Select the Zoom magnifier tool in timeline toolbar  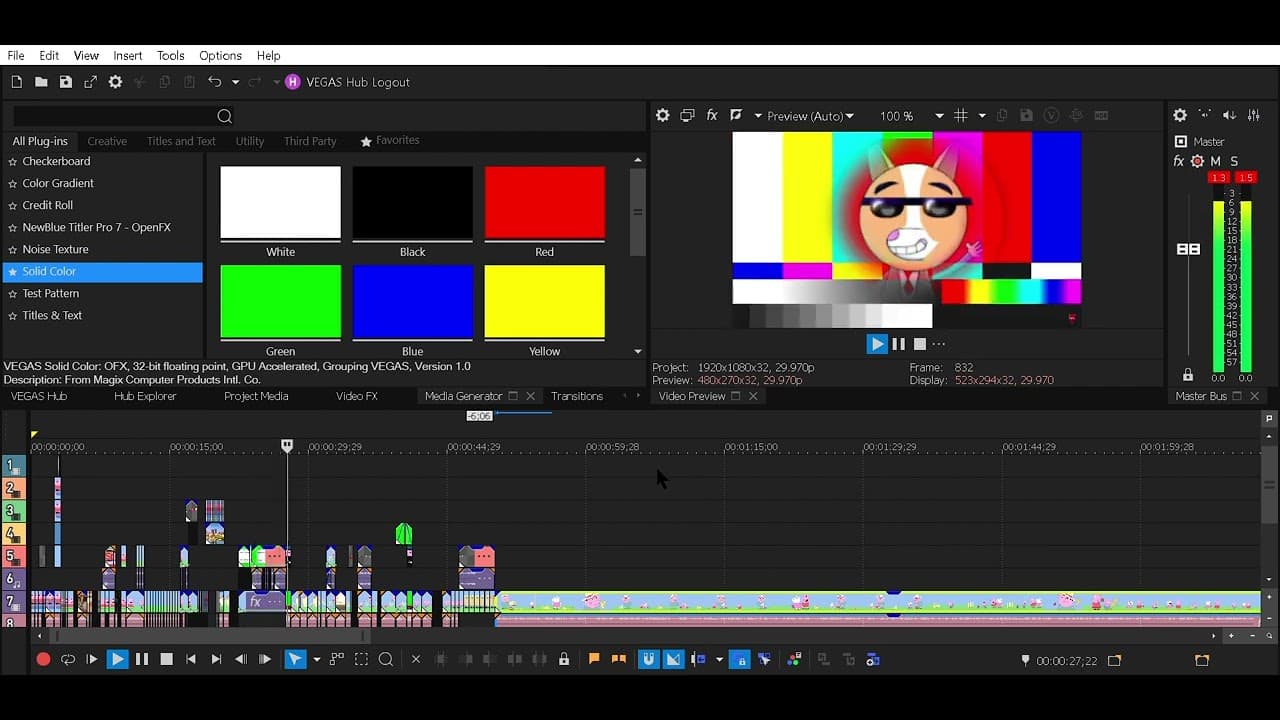[386, 659]
